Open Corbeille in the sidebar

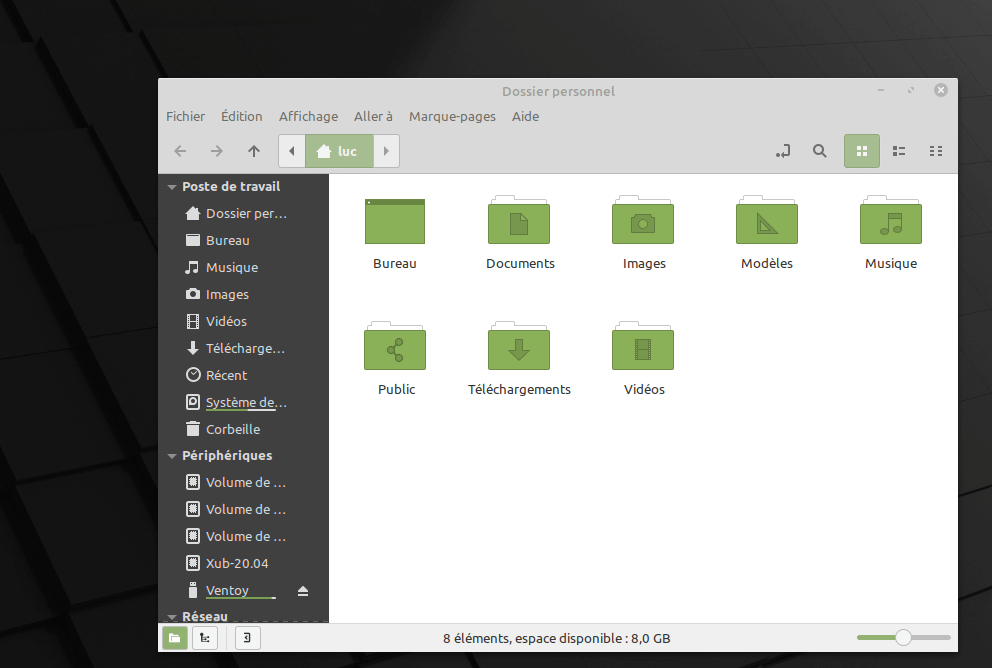(232, 429)
